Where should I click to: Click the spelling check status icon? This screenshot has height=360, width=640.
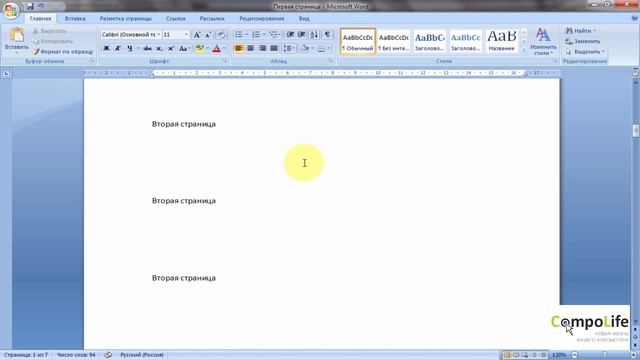coord(108,355)
